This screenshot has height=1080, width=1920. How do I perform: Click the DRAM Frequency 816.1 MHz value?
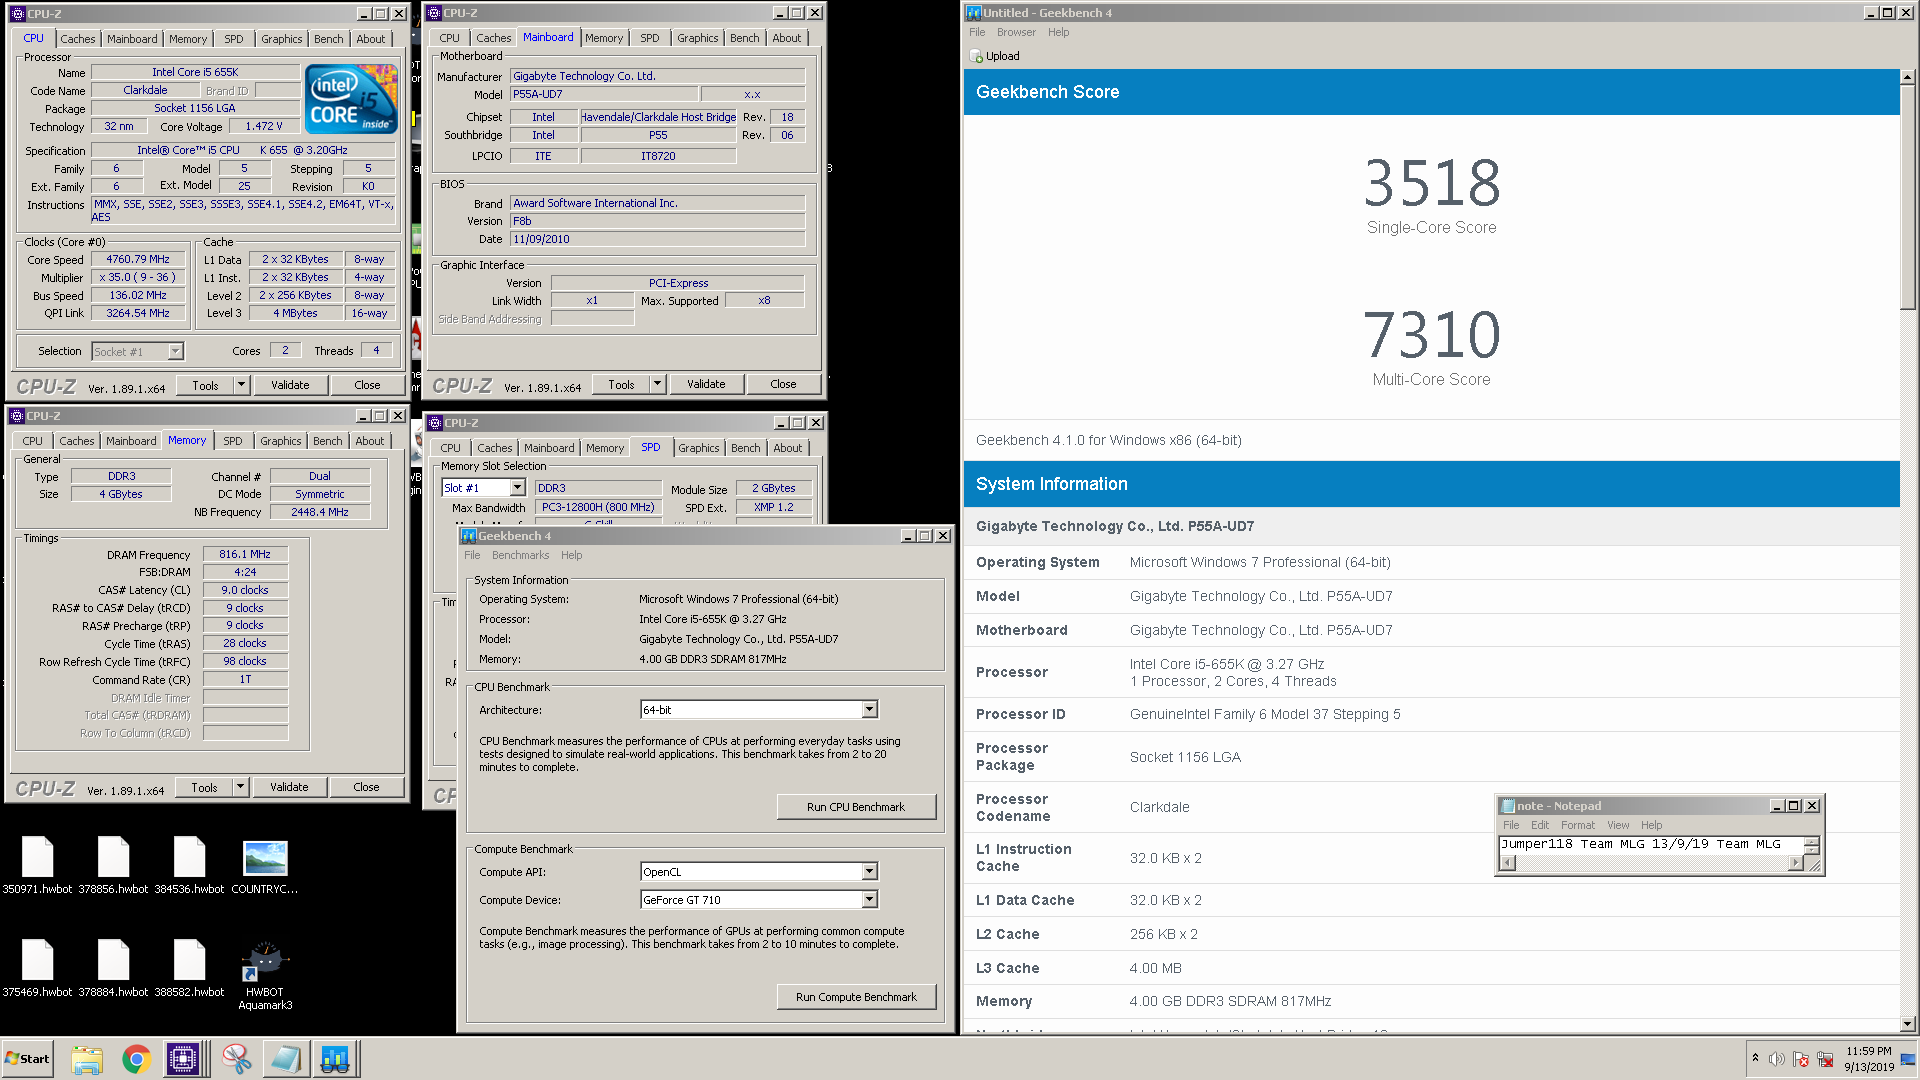pos(245,554)
